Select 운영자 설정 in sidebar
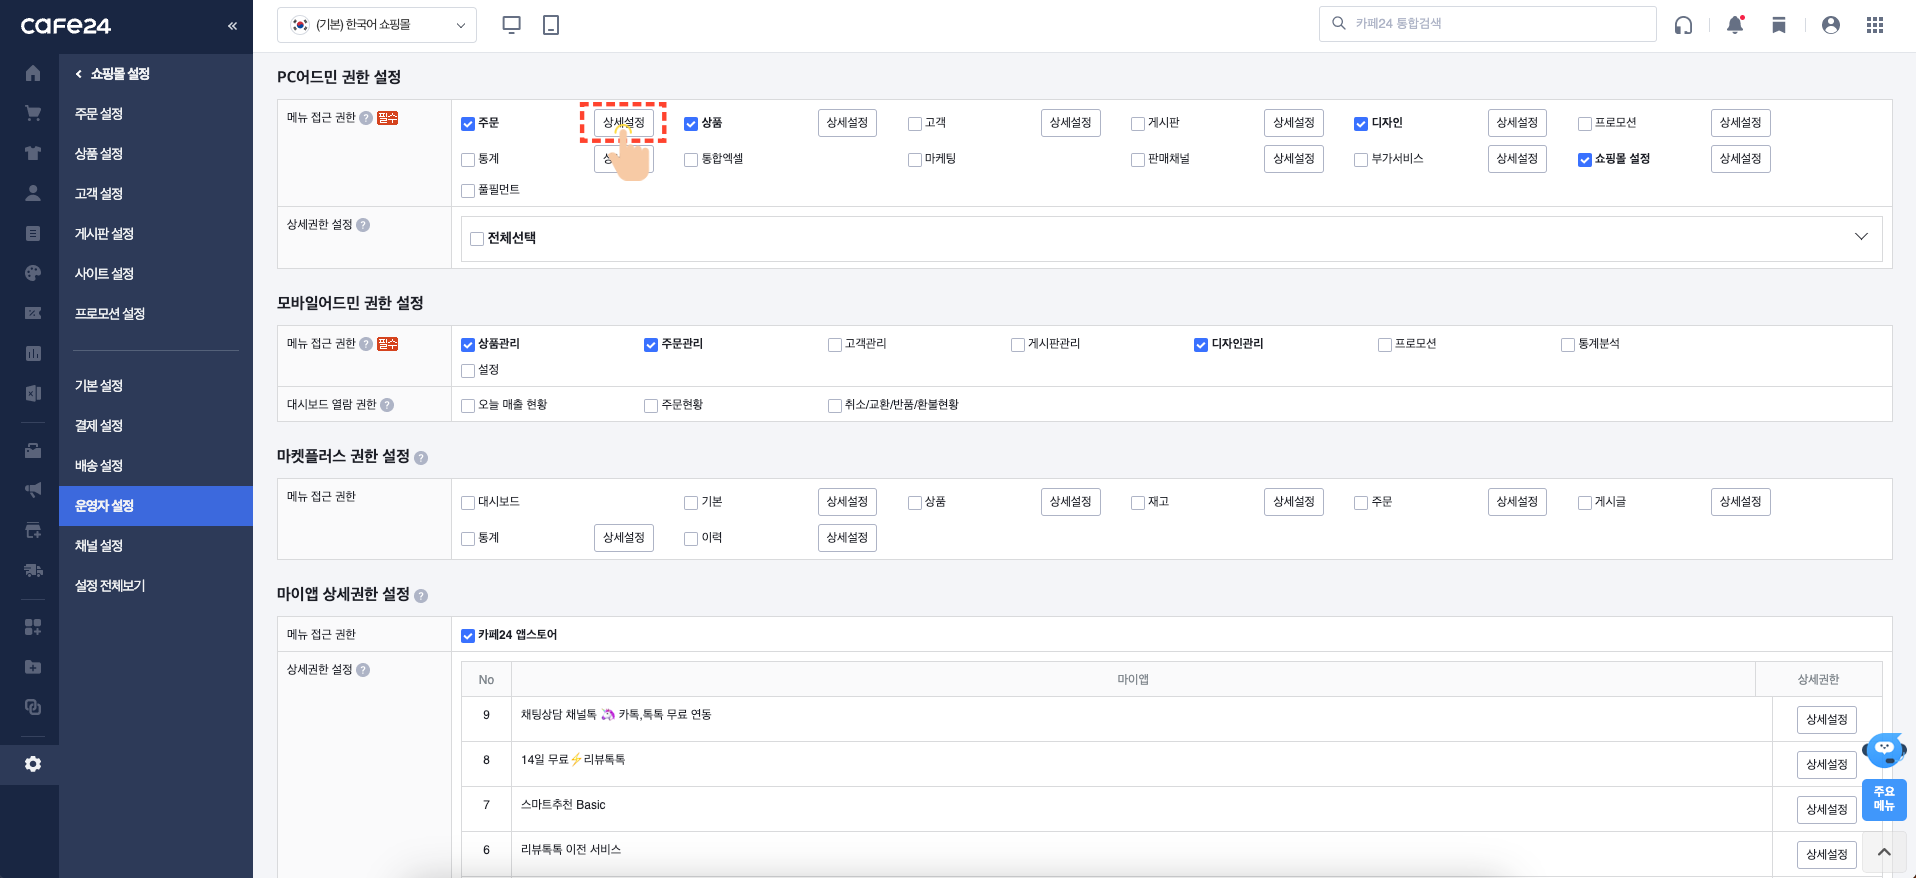Image resolution: width=1916 pixels, height=878 pixels. (x=156, y=506)
